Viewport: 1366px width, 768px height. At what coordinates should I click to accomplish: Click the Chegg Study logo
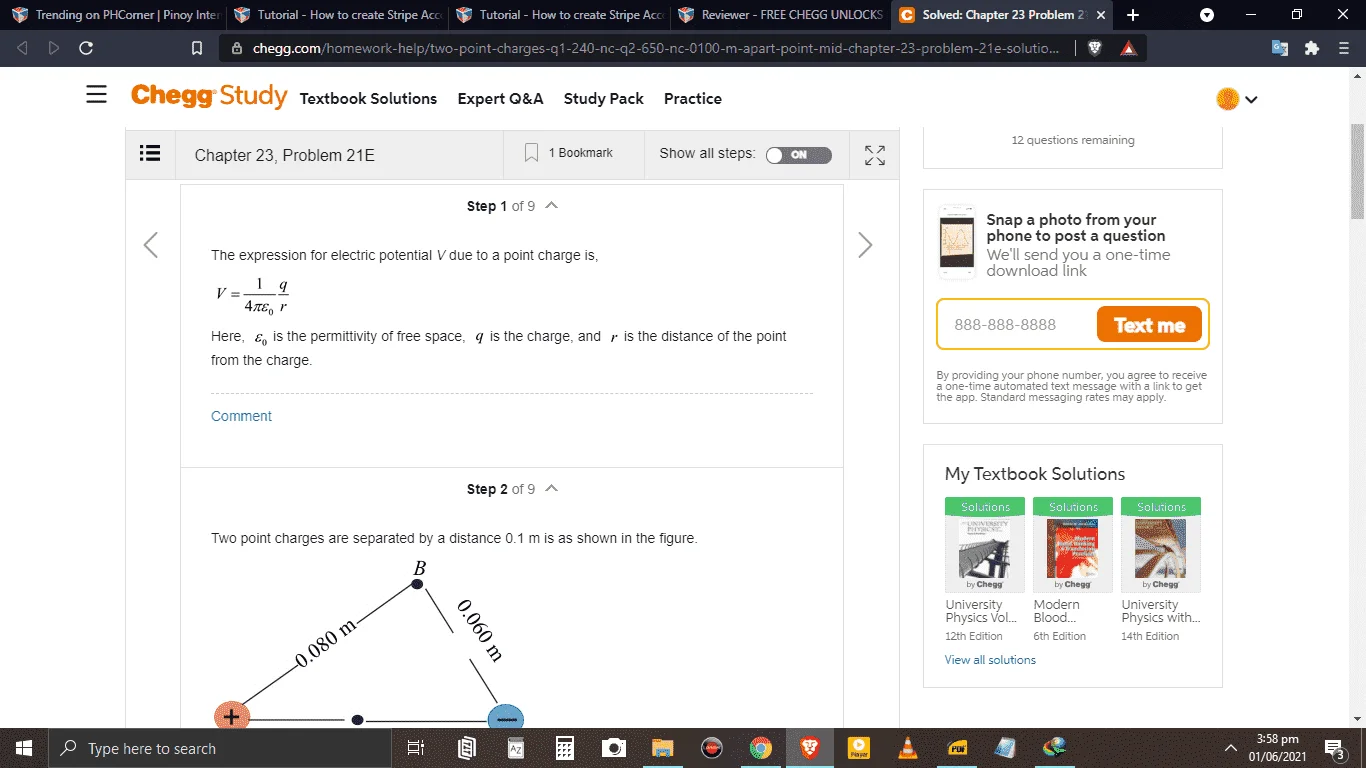pos(208,96)
